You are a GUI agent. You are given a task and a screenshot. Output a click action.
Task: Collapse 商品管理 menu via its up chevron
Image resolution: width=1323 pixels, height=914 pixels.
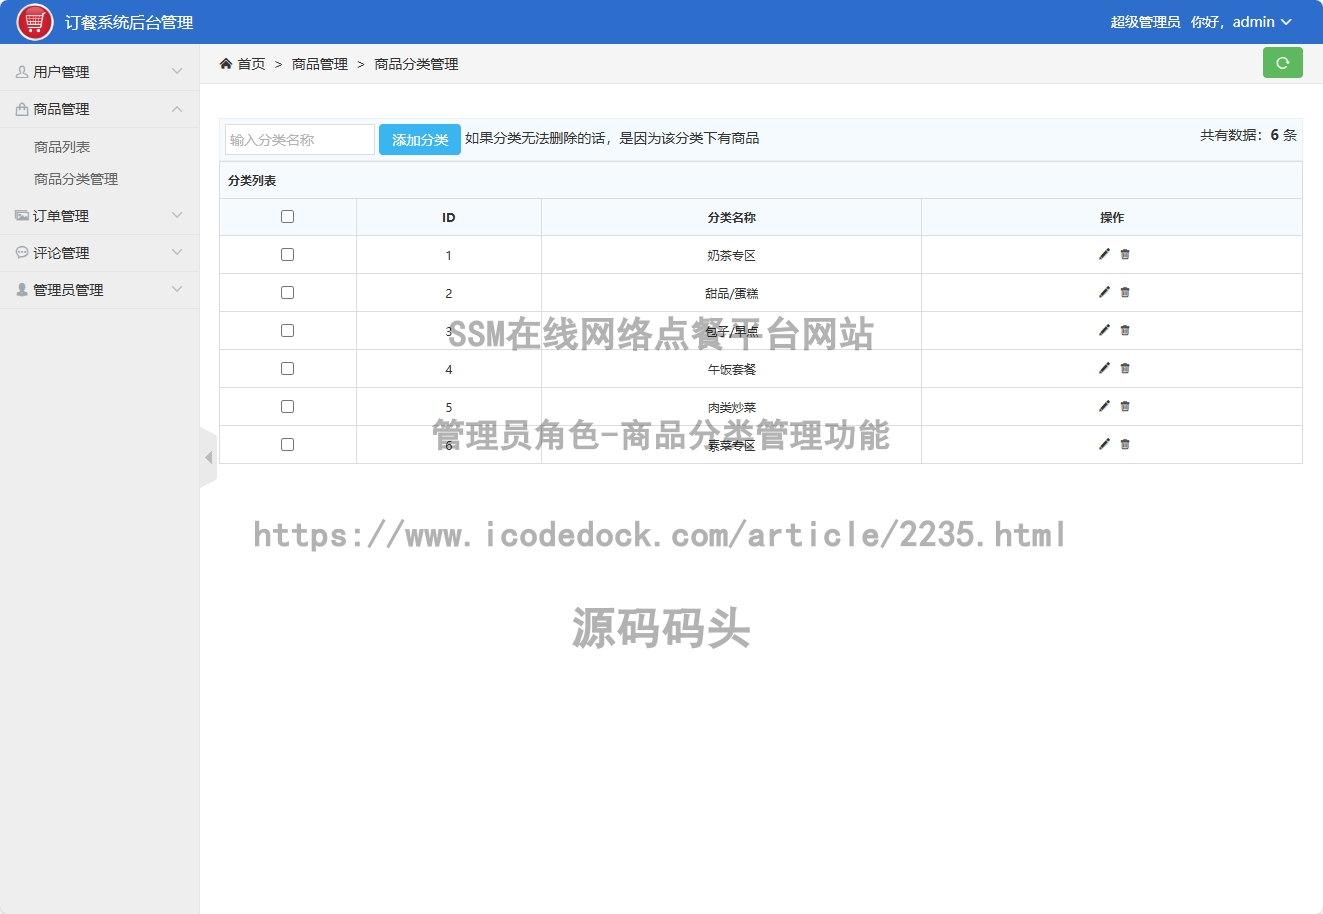177,109
